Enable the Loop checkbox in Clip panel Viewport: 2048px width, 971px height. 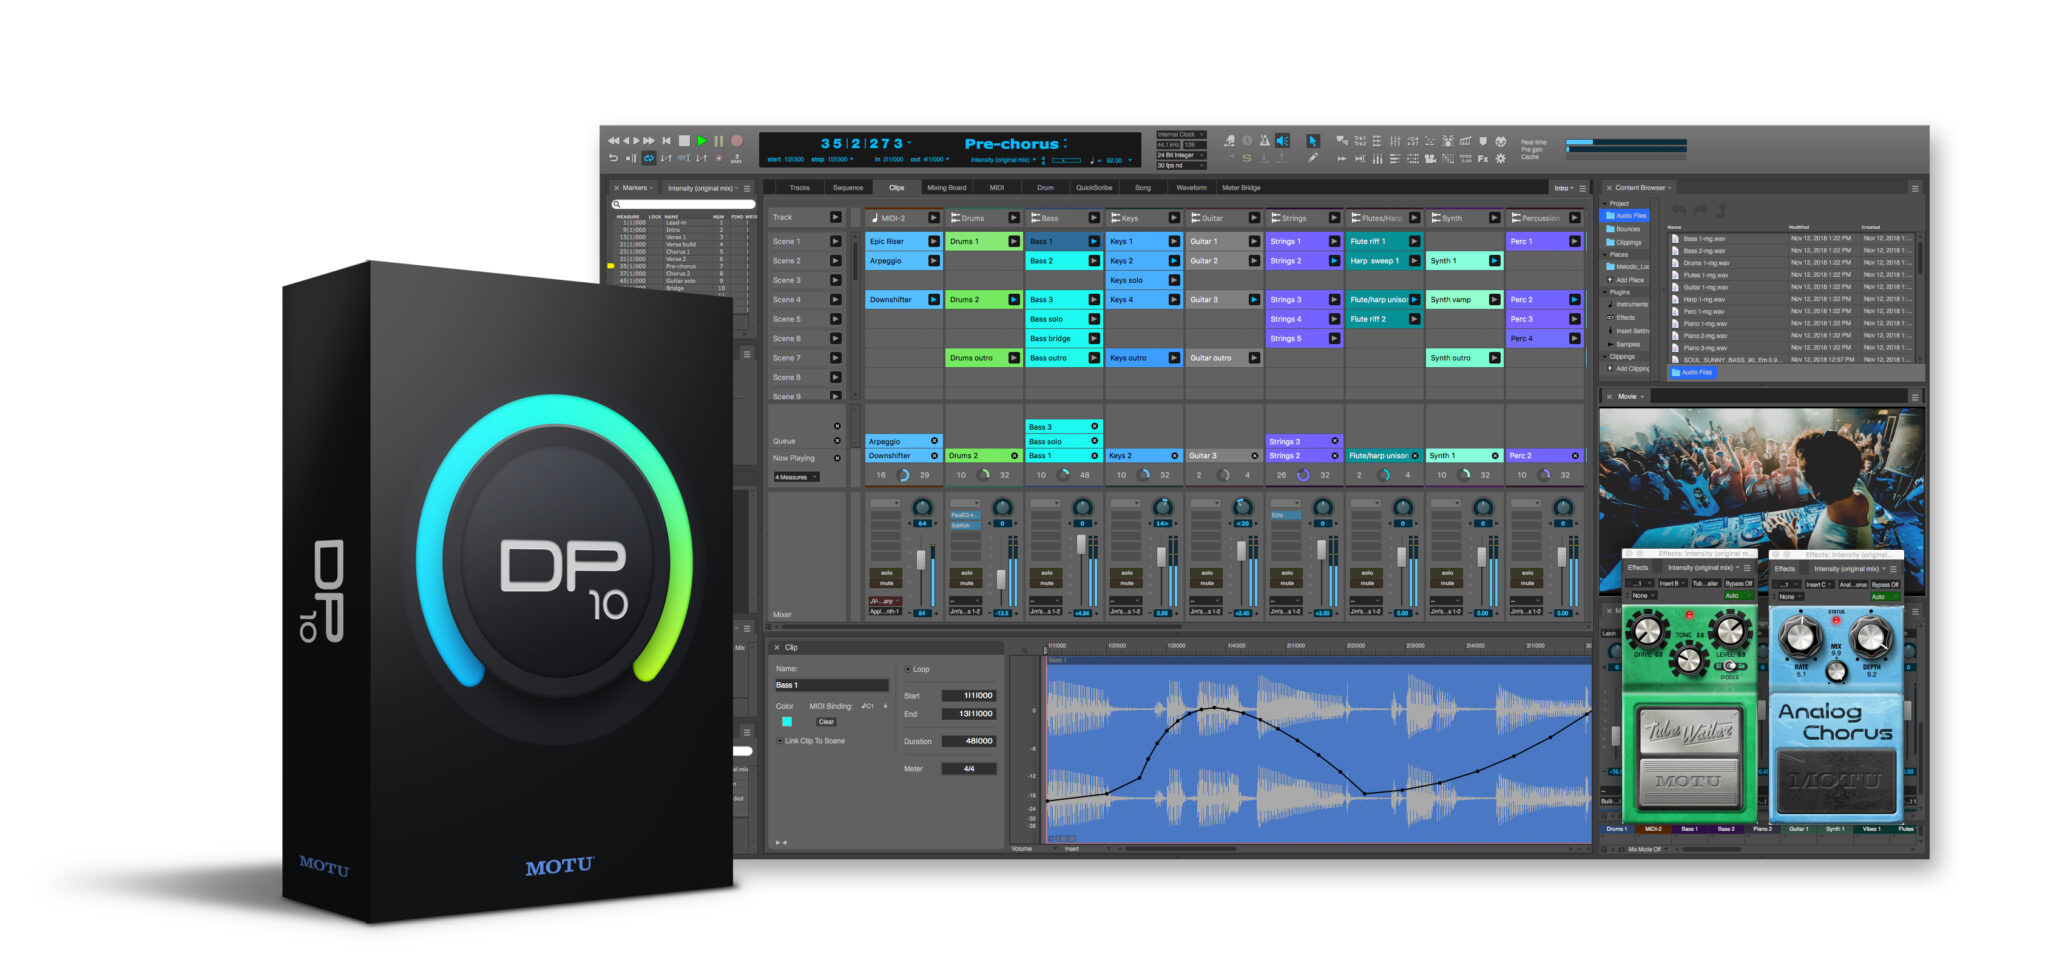point(908,669)
